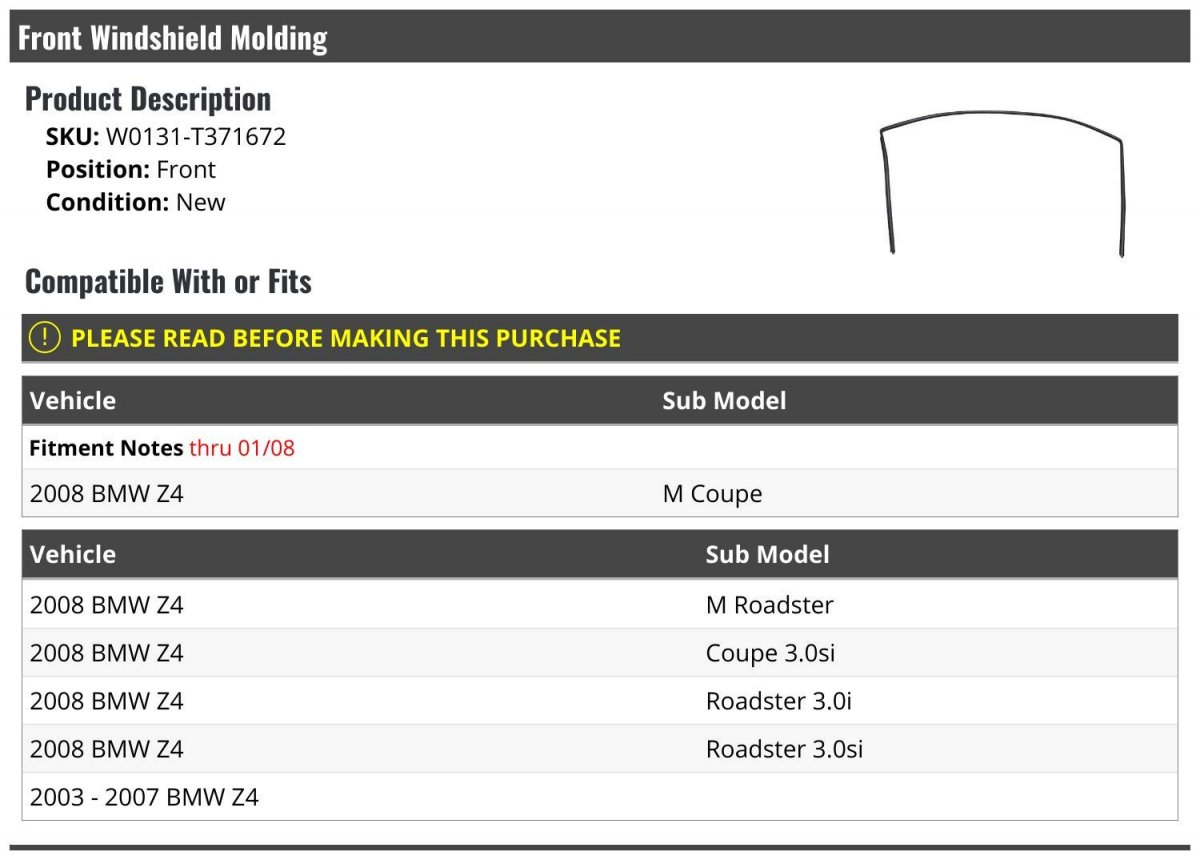Click the Compatible With or Fits heading
Viewport: 1200px width, 860px height.
point(168,282)
